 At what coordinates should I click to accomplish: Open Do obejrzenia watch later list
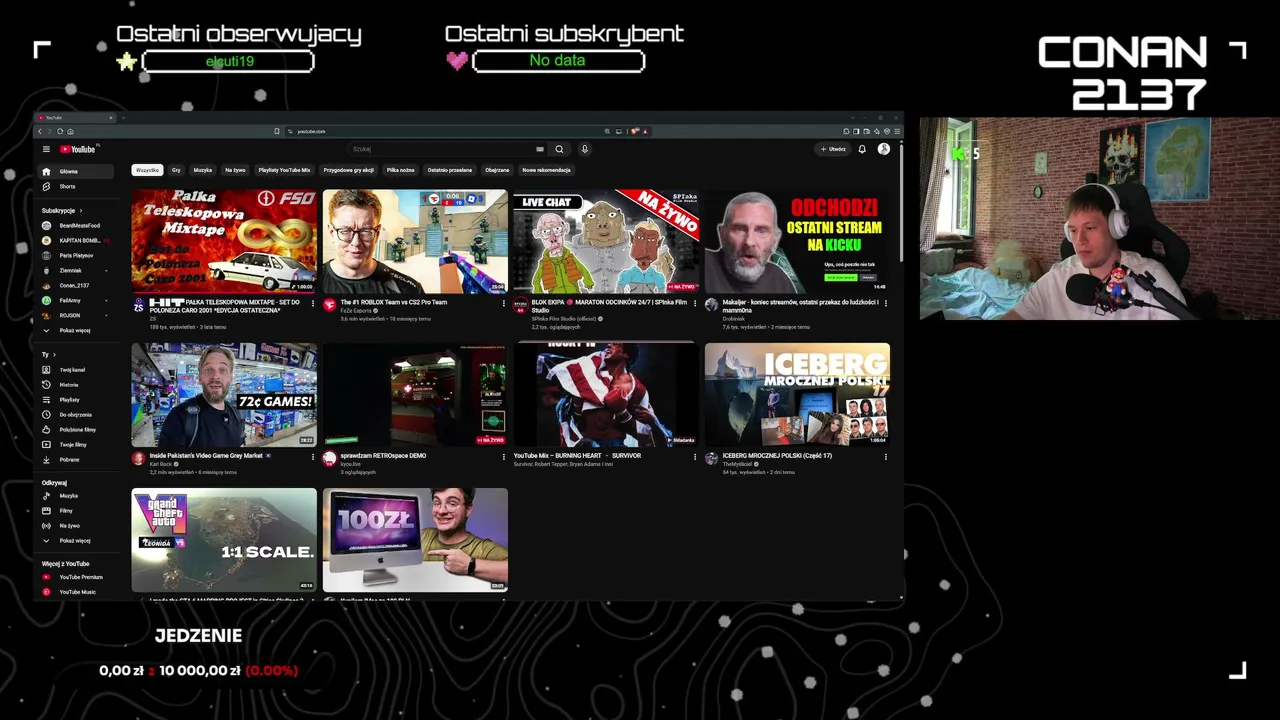point(75,415)
